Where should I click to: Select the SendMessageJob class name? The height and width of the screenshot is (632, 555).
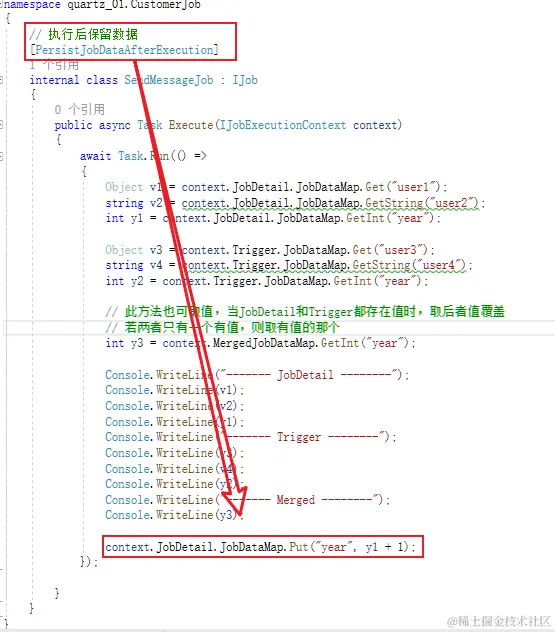168,80
